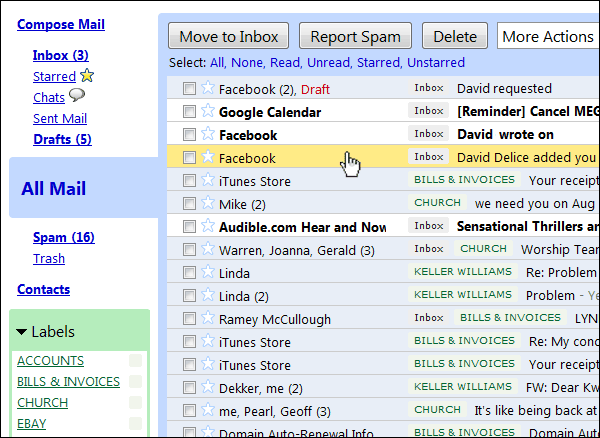Image resolution: width=600 pixels, height=438 pixels.
Task: Star the me, Pearl, Geoff conversation
Action: click(x=208, y=410)
